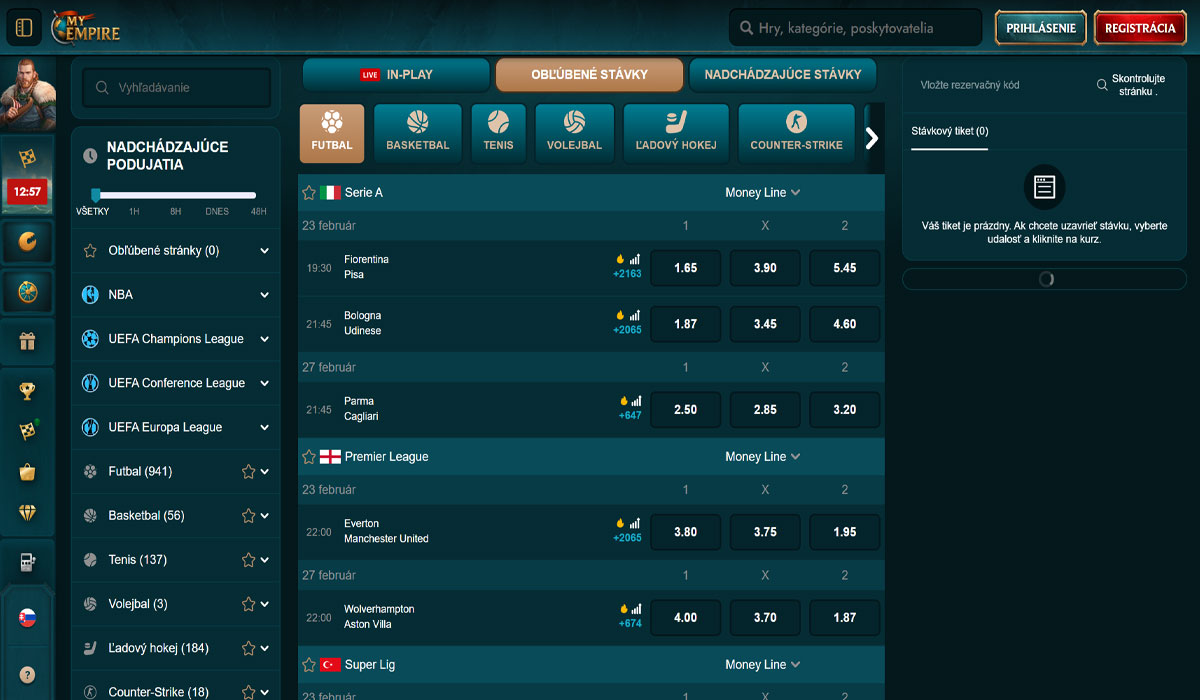Toggle favorite star for Premier League
This screenshot has width=1200, height=700.
[x=309, y=457]
